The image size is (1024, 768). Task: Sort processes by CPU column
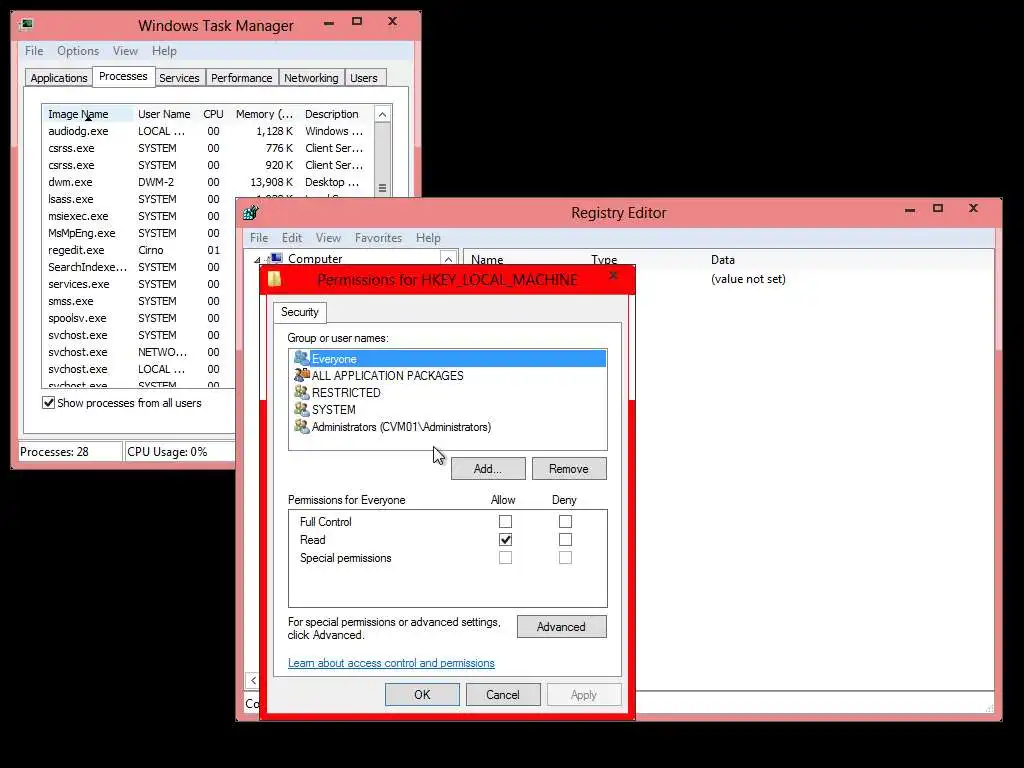(213, 114)
